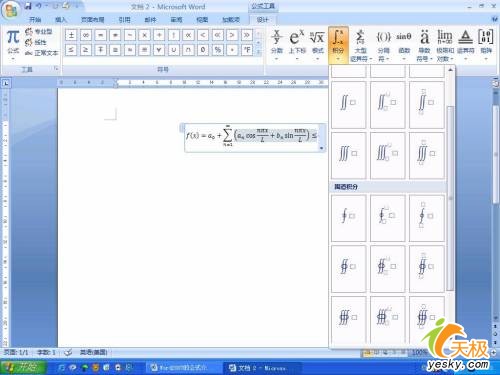Insert the division ÷ symbol

pos(159,35)
